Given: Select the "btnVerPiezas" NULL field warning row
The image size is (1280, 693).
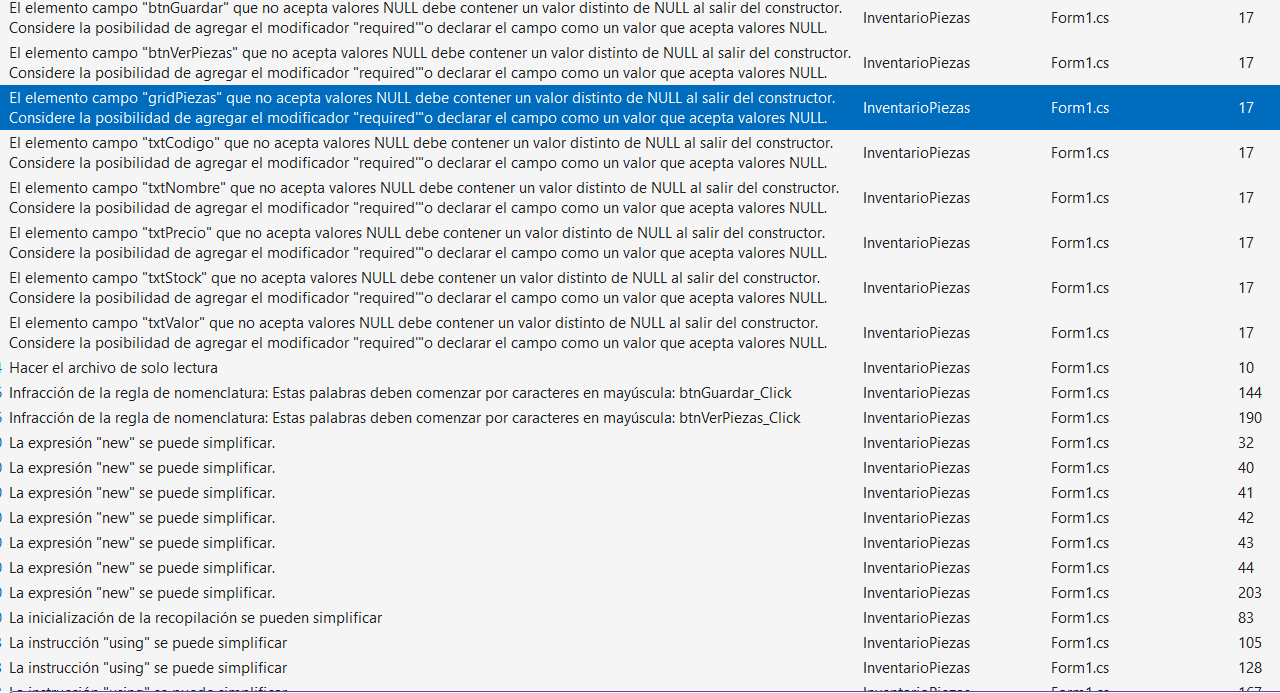Looking at the screenshot, I should 430,63.
